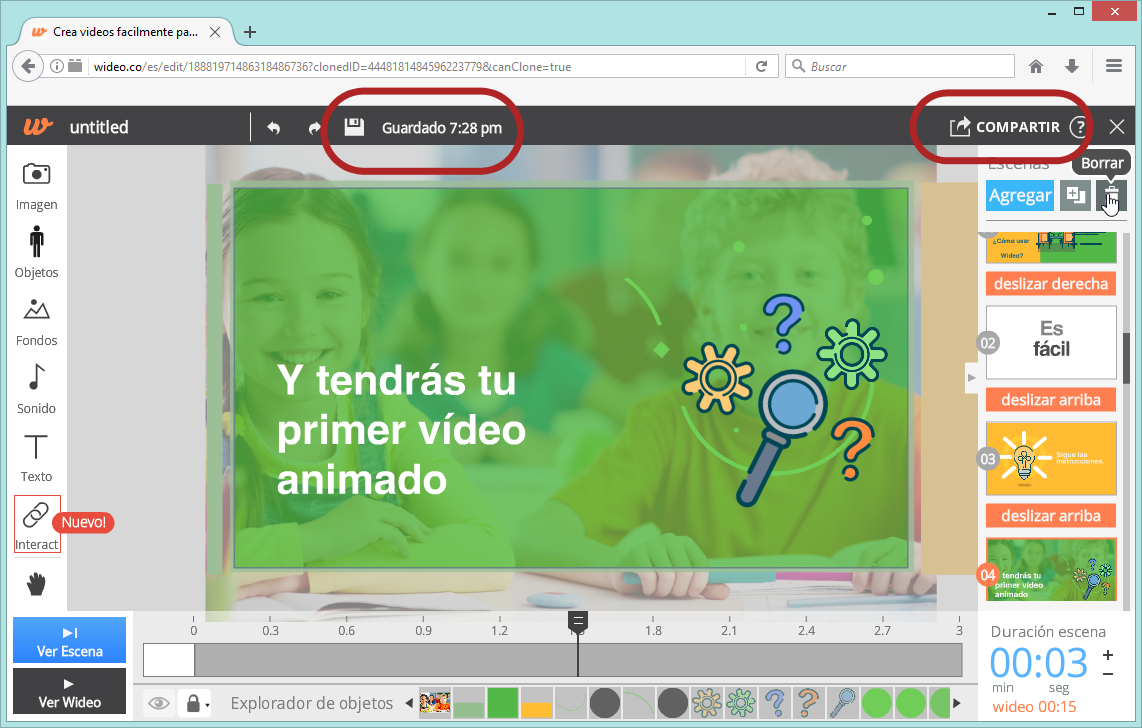Screen dimensions: 1142x728
Task: Select scene 03 lightbulb thumbnail
Action: [x=1051, y=459]
